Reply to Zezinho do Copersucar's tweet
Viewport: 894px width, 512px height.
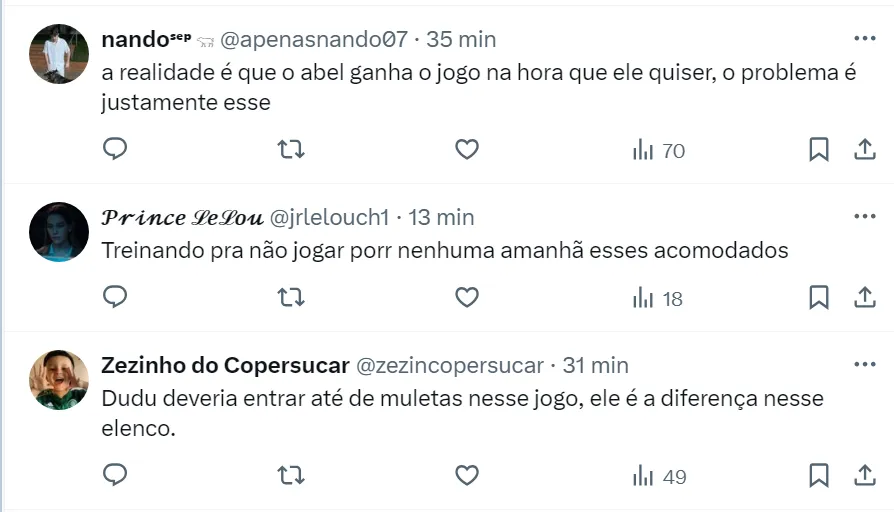click(x=115, y=475)
